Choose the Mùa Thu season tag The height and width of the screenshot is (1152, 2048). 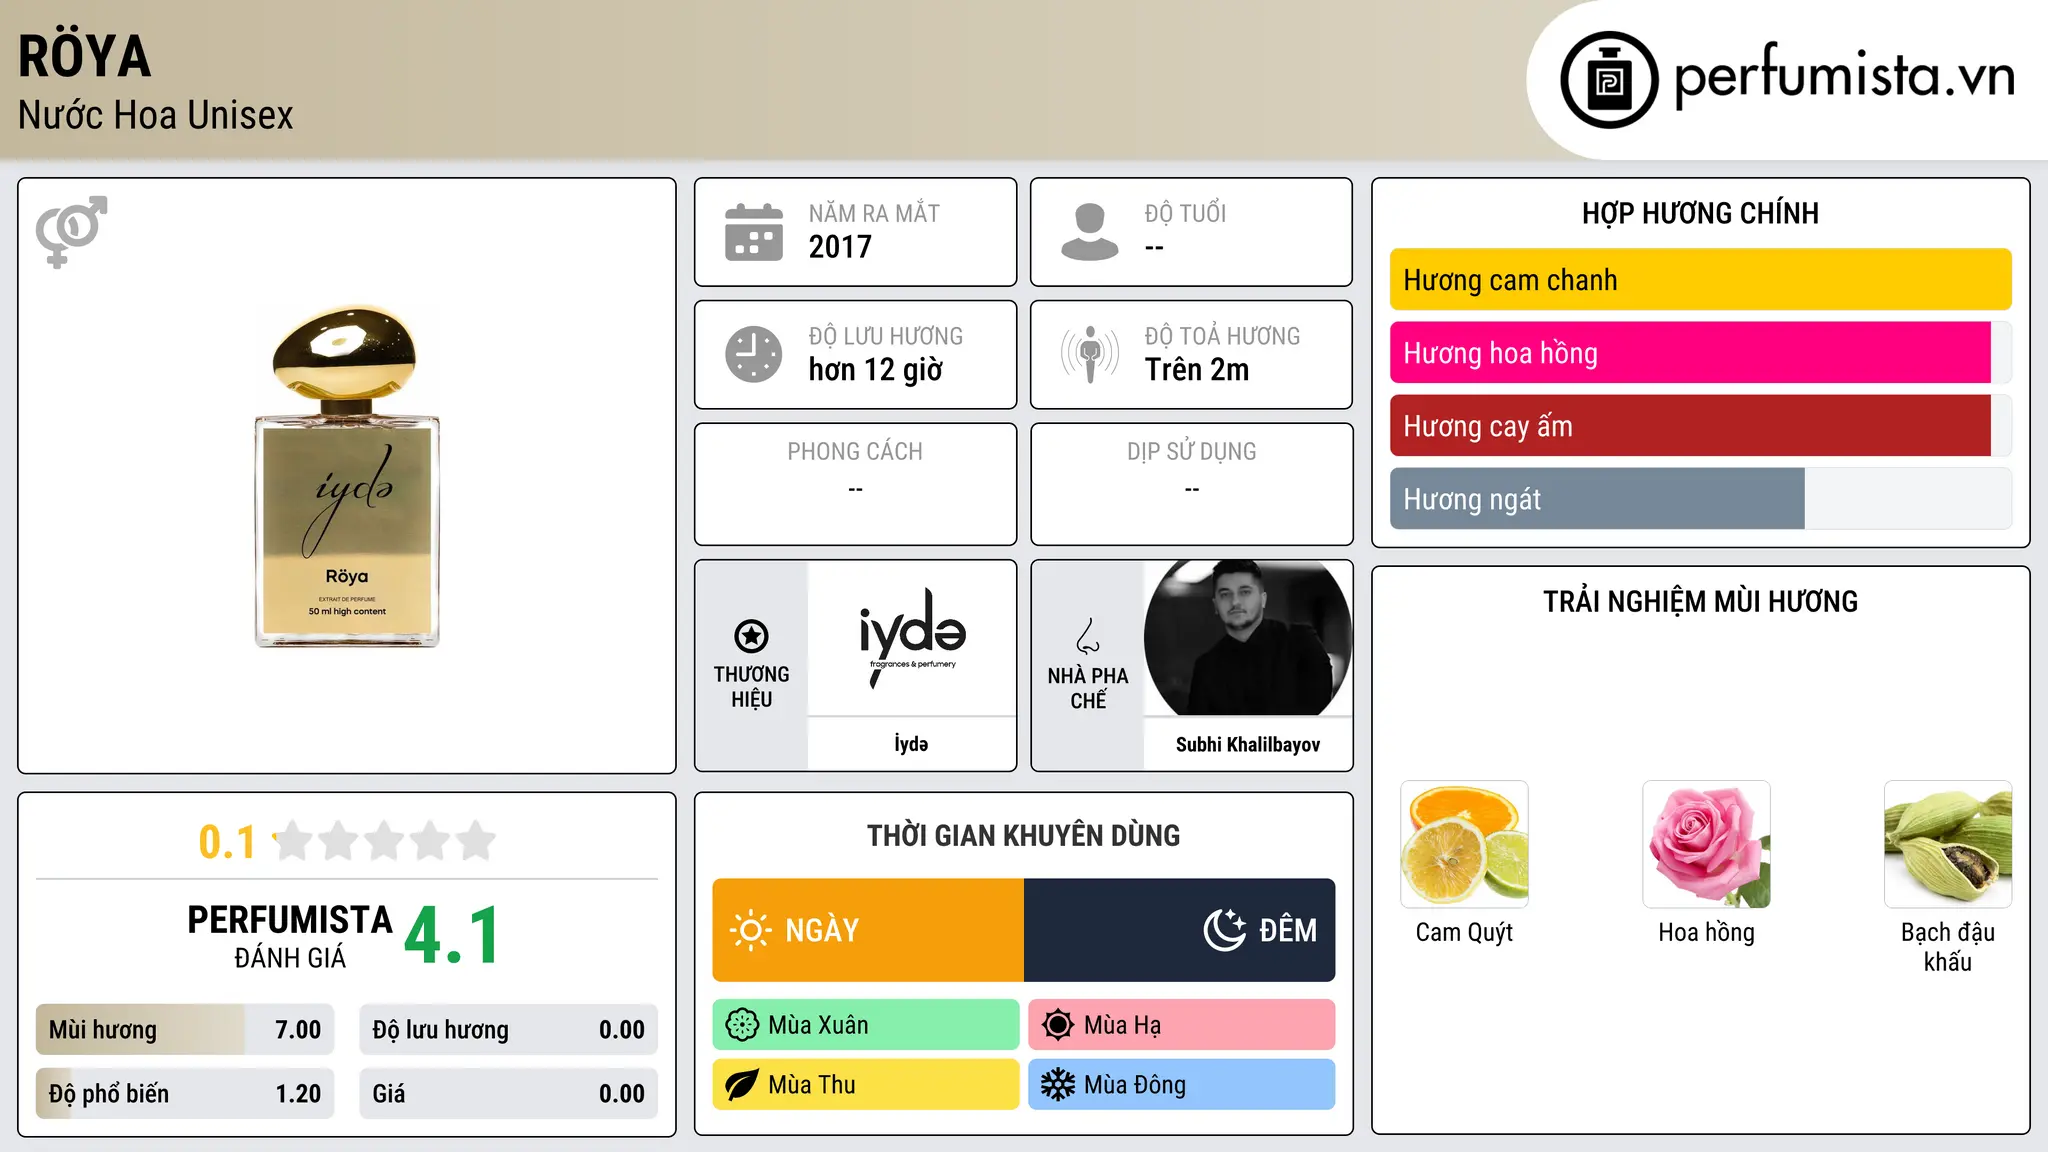[x=866, y=1085]
